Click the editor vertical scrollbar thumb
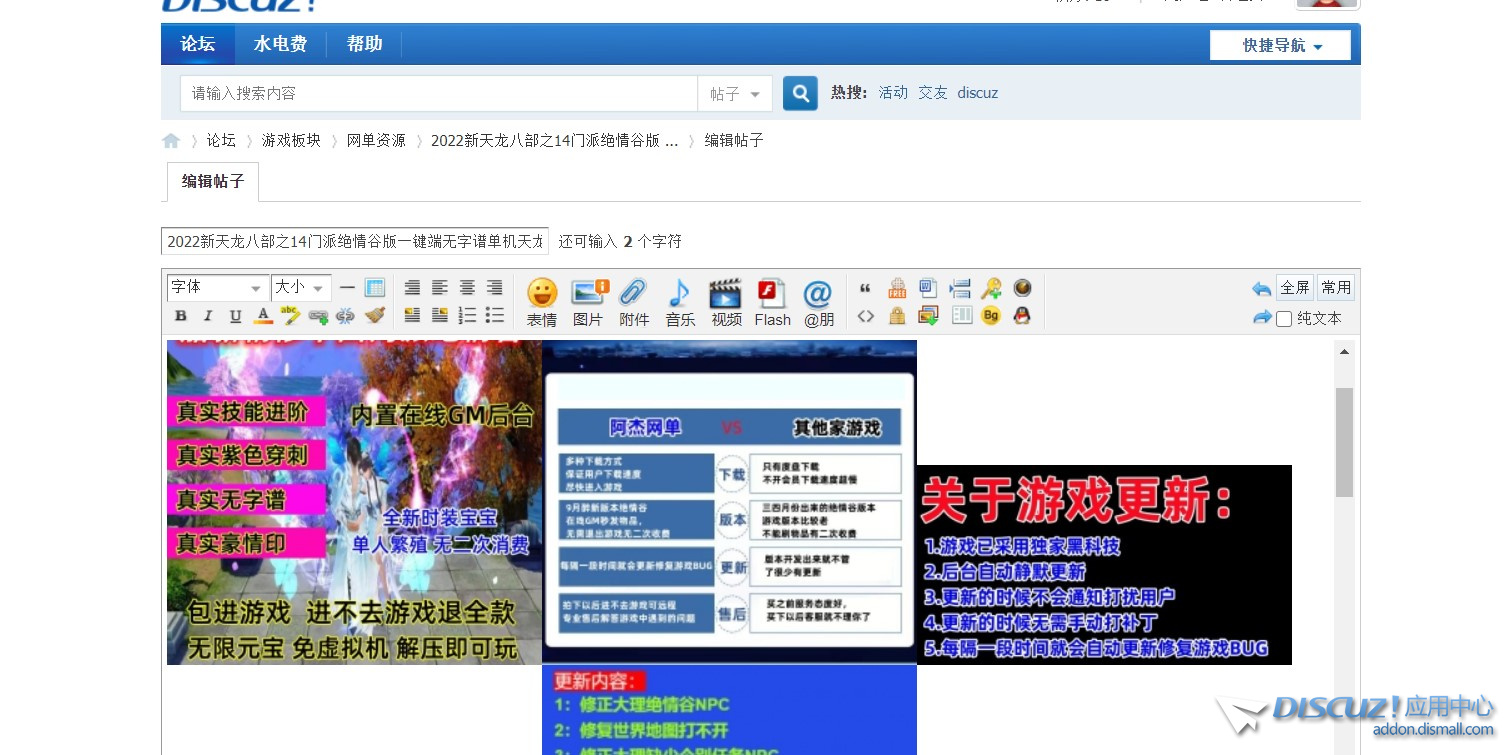Viewport: 1512px width, 755px height. [x=1344, y=442]
